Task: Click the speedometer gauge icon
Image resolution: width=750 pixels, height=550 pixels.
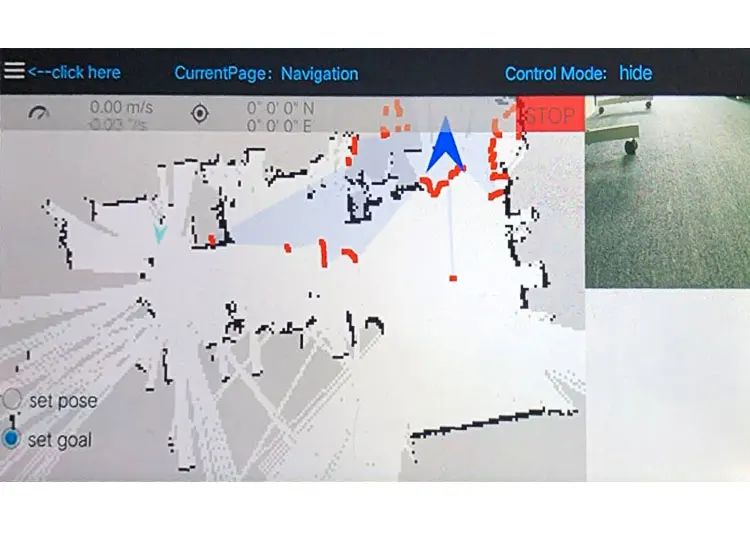Action: (x=39, y=114)
